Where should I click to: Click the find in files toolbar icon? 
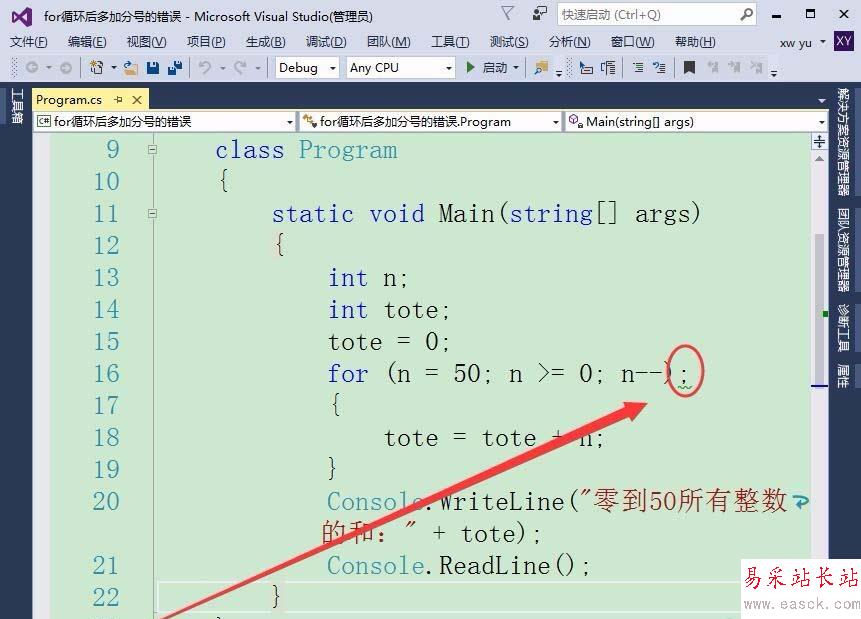pyautogui.click(x=541, y=68)
